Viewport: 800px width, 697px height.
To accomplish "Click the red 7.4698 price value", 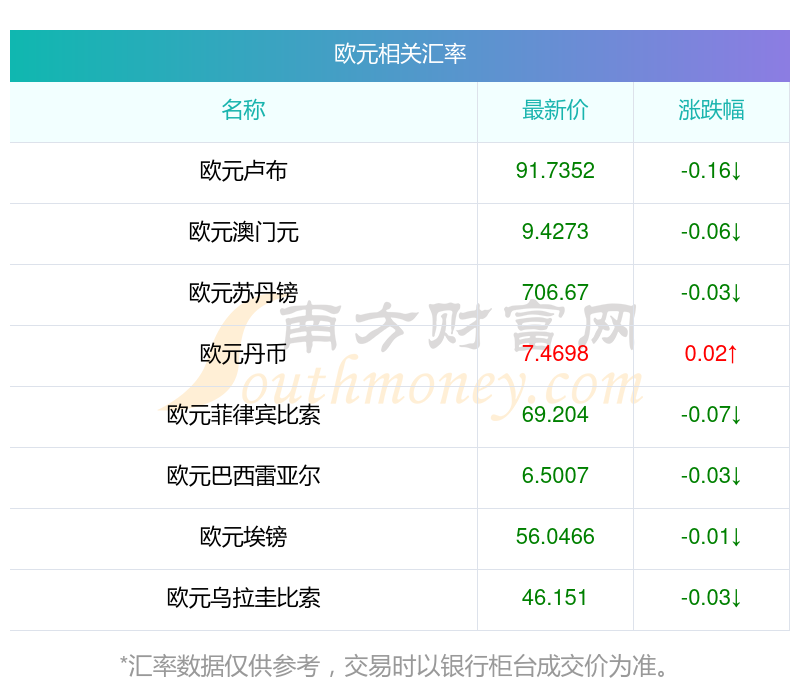I will pyautogui.click(x=555, y=354).
